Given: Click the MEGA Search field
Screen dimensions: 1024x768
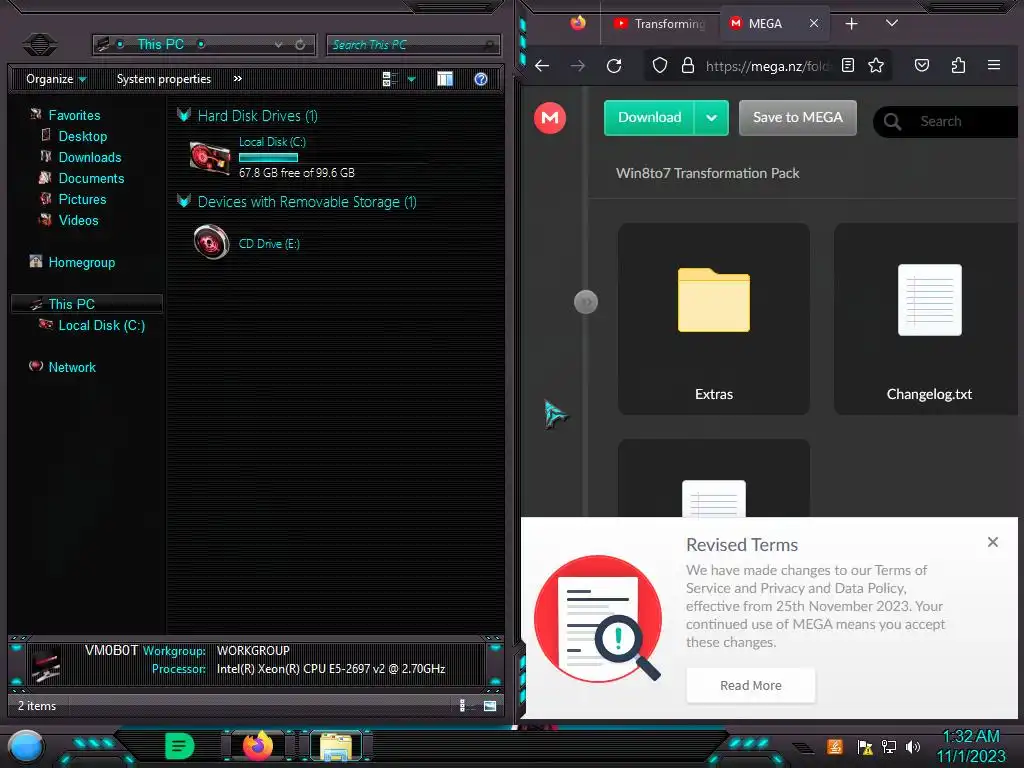Looking at the screenshot, I should click(x=948, y=121).
